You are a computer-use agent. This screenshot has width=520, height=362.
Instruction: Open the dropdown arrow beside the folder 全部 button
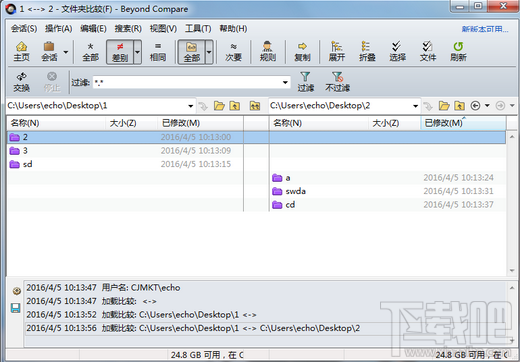click(x=209, y=52)
